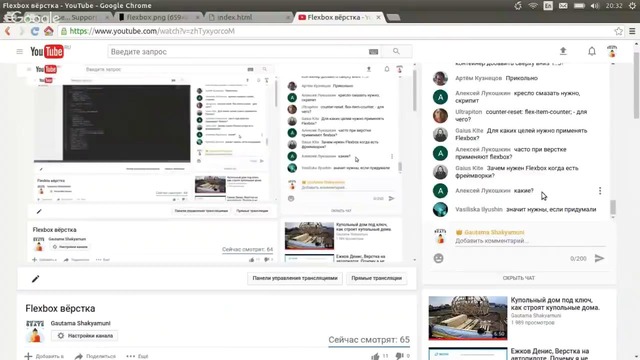The height and width of the screenshot is (360, 640).
Task: Send the chat message arrow
Action: (x=599, y=258)
